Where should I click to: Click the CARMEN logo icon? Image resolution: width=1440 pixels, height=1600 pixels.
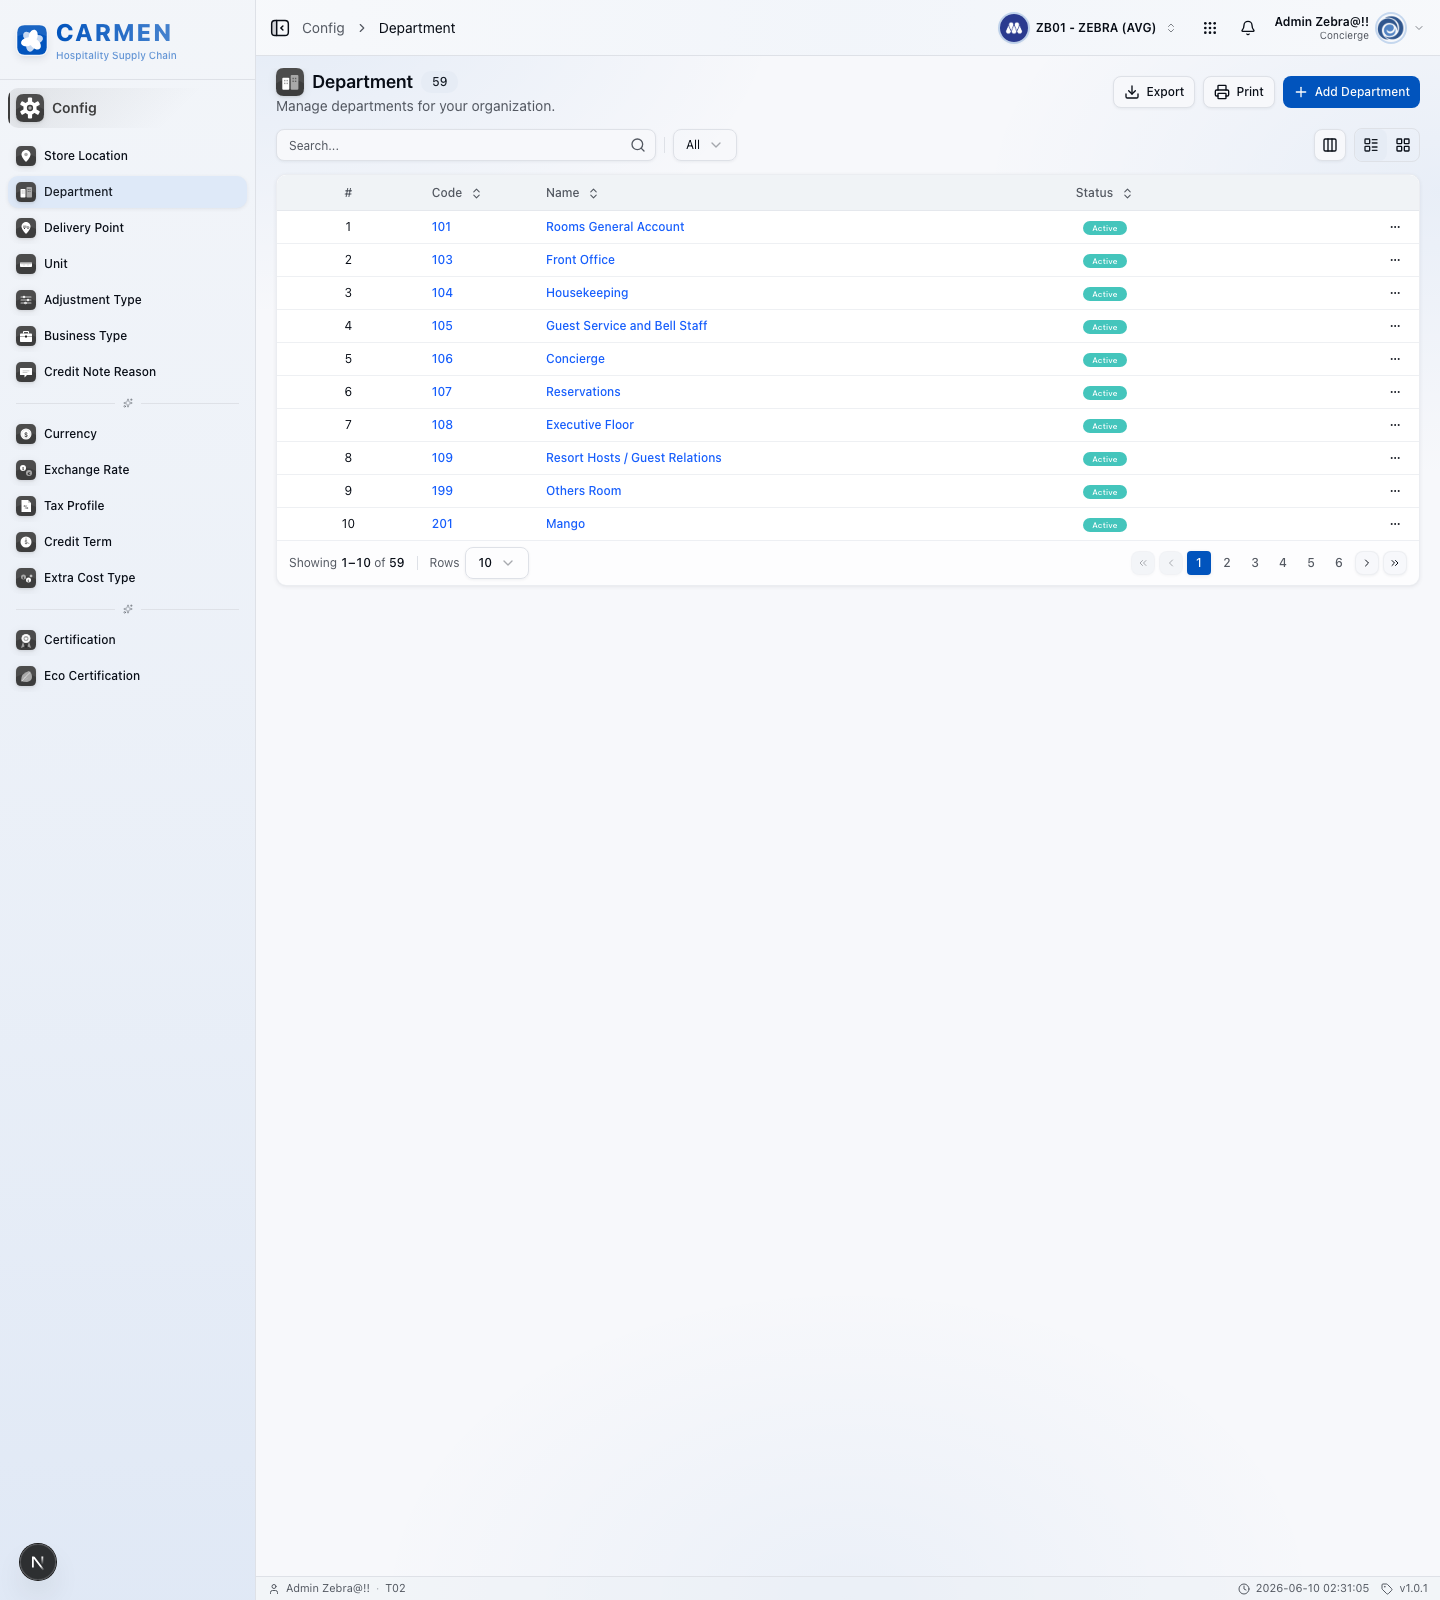tap(32, 40)
